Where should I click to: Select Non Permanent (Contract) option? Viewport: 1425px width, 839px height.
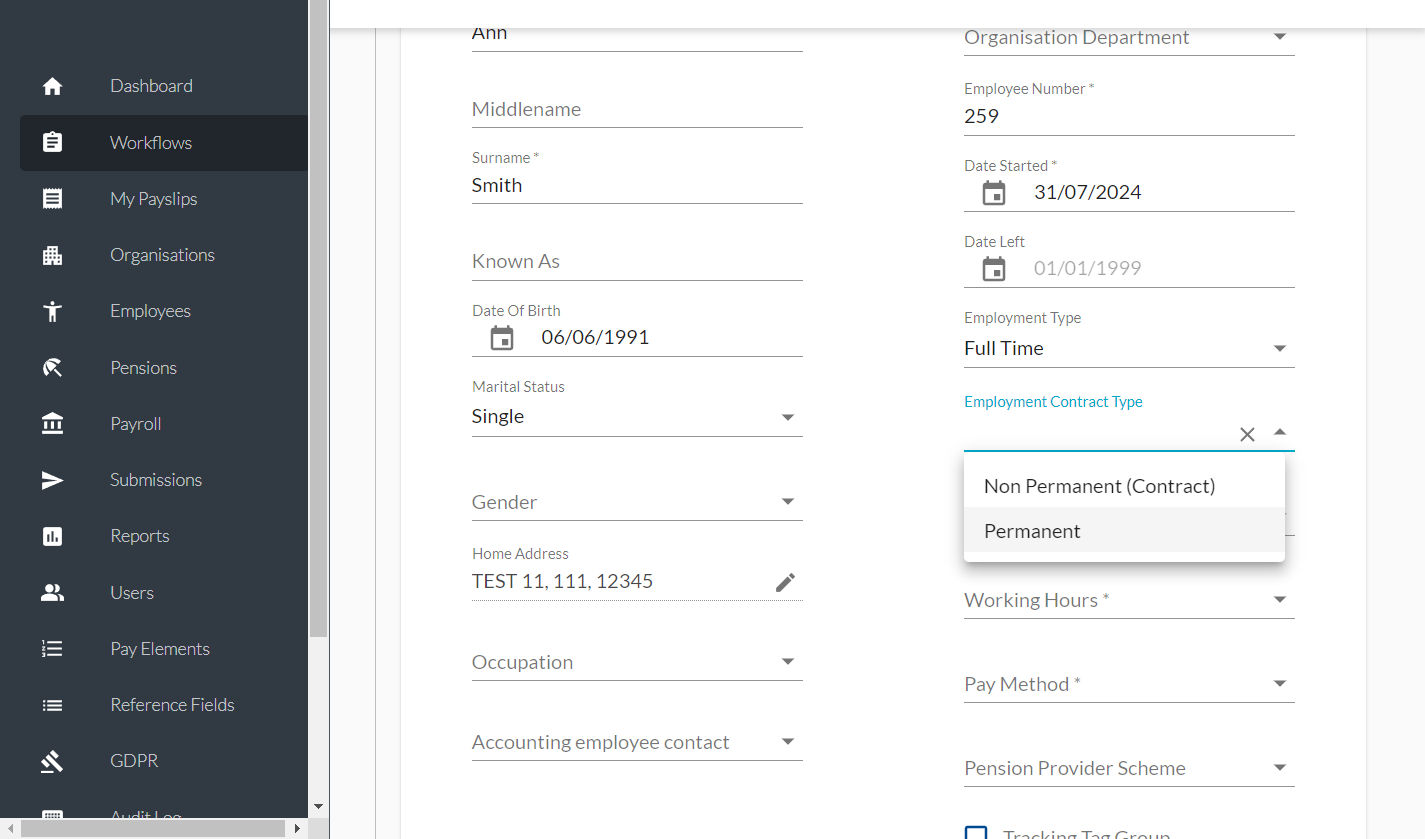coord(1124,485)
